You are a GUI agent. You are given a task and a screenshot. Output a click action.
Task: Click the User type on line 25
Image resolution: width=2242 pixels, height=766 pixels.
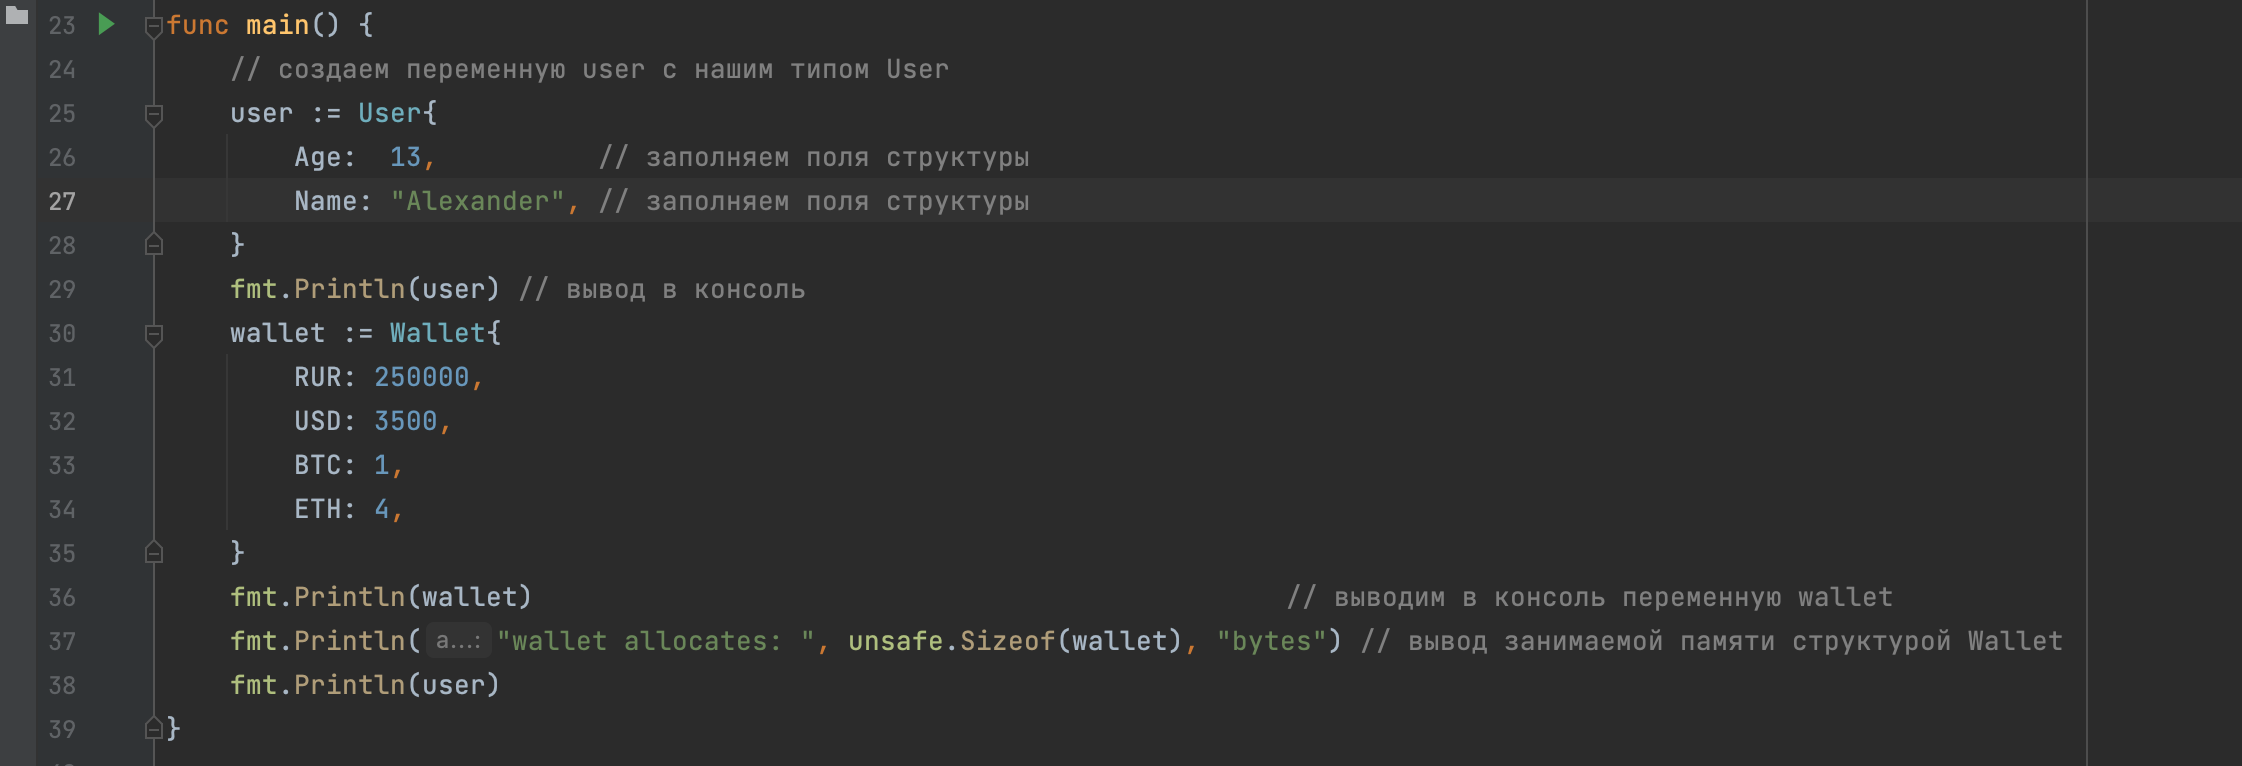pyautogui.click(x=390, y=114)
